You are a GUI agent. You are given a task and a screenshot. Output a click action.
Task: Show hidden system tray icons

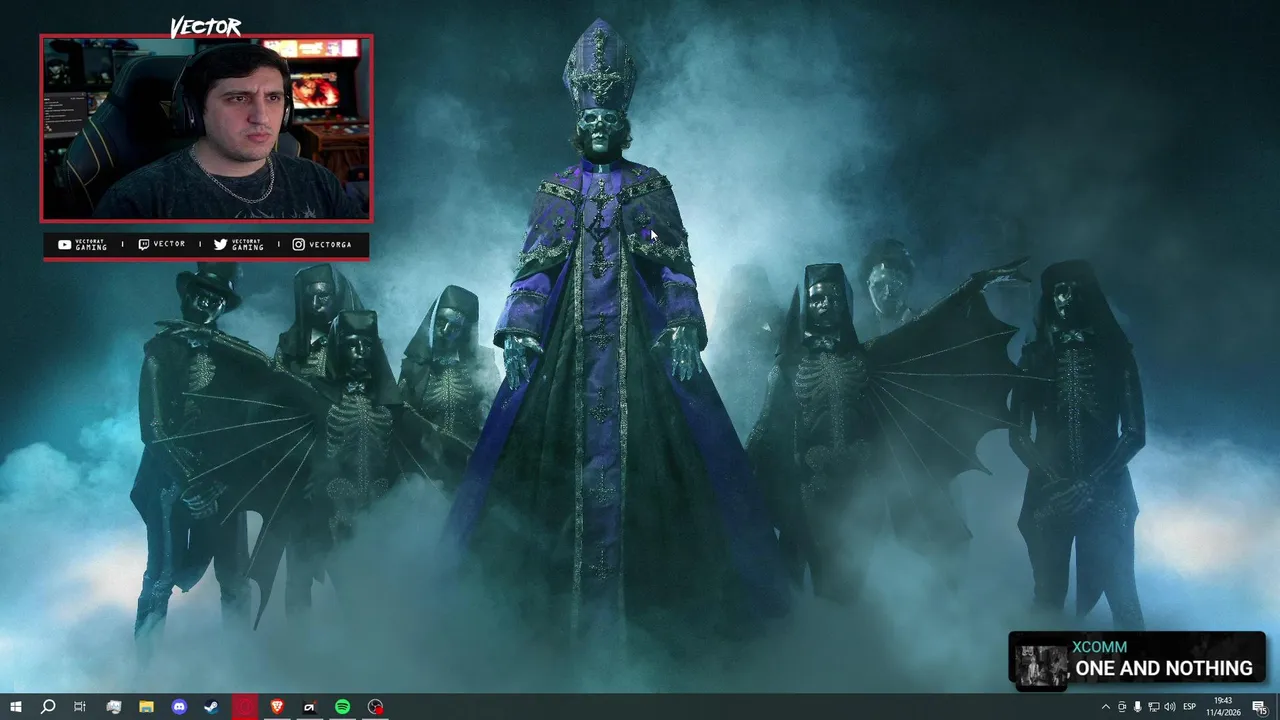click(x=1105, y=707)
